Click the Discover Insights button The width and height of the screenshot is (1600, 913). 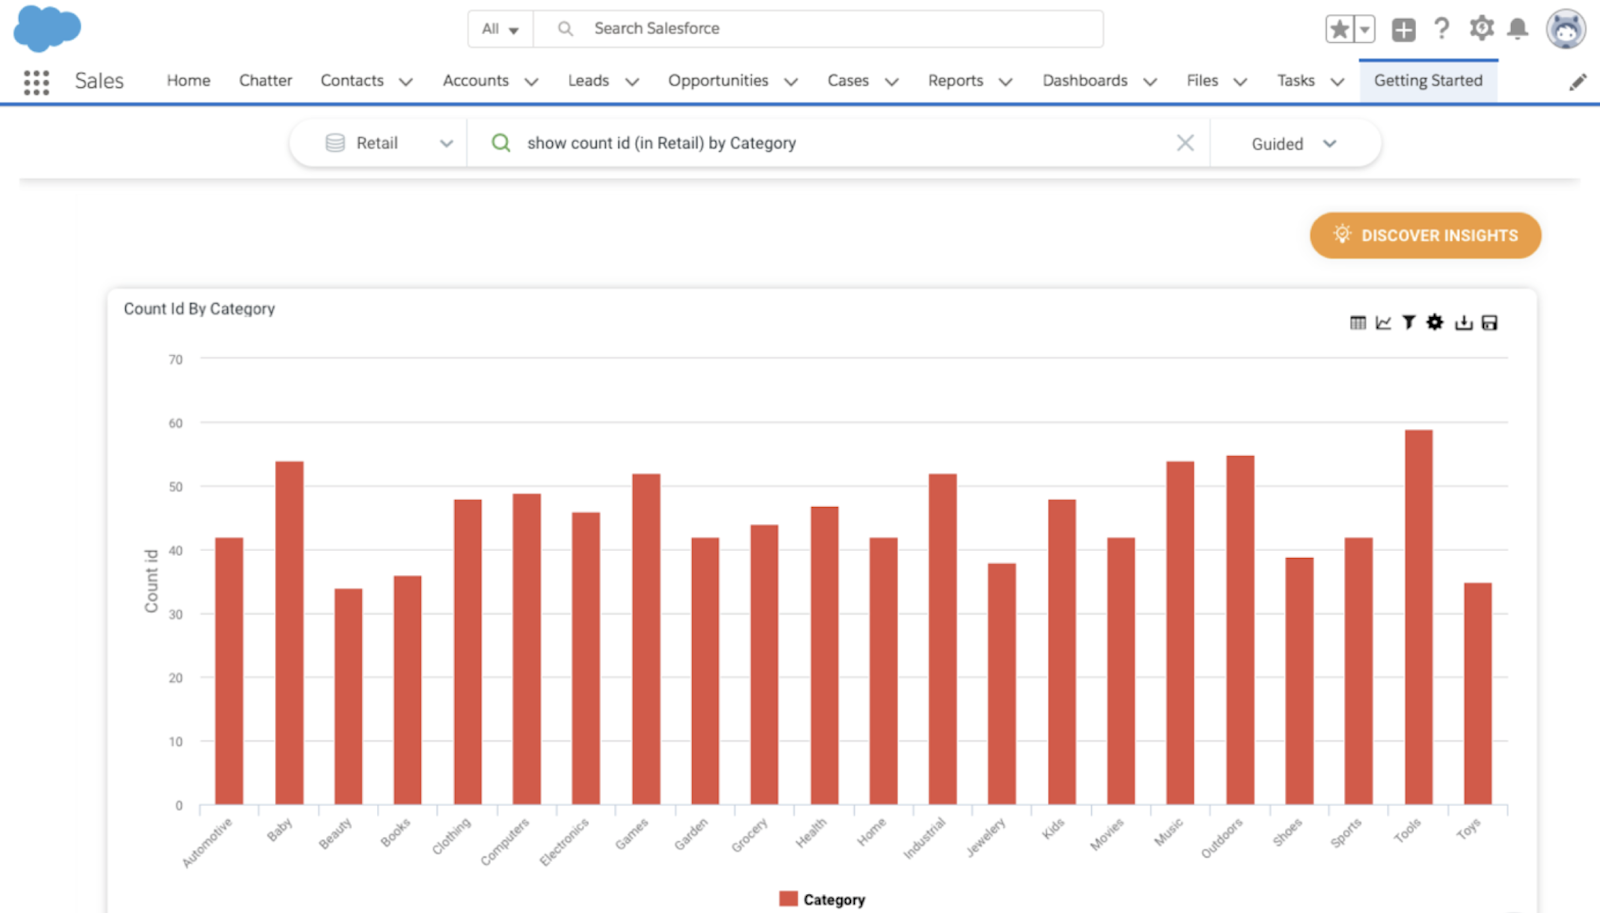coord(1425,235)
